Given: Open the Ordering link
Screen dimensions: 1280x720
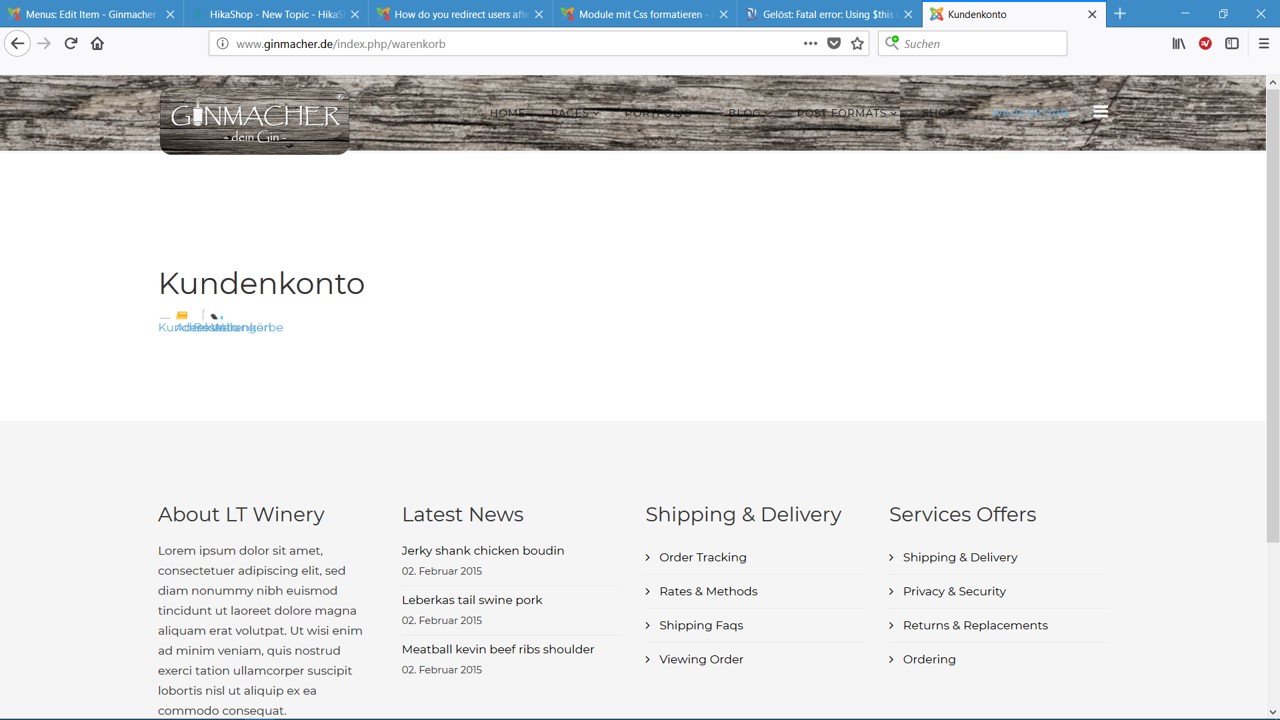Looking at the screenshot, I should coord(929,659).
